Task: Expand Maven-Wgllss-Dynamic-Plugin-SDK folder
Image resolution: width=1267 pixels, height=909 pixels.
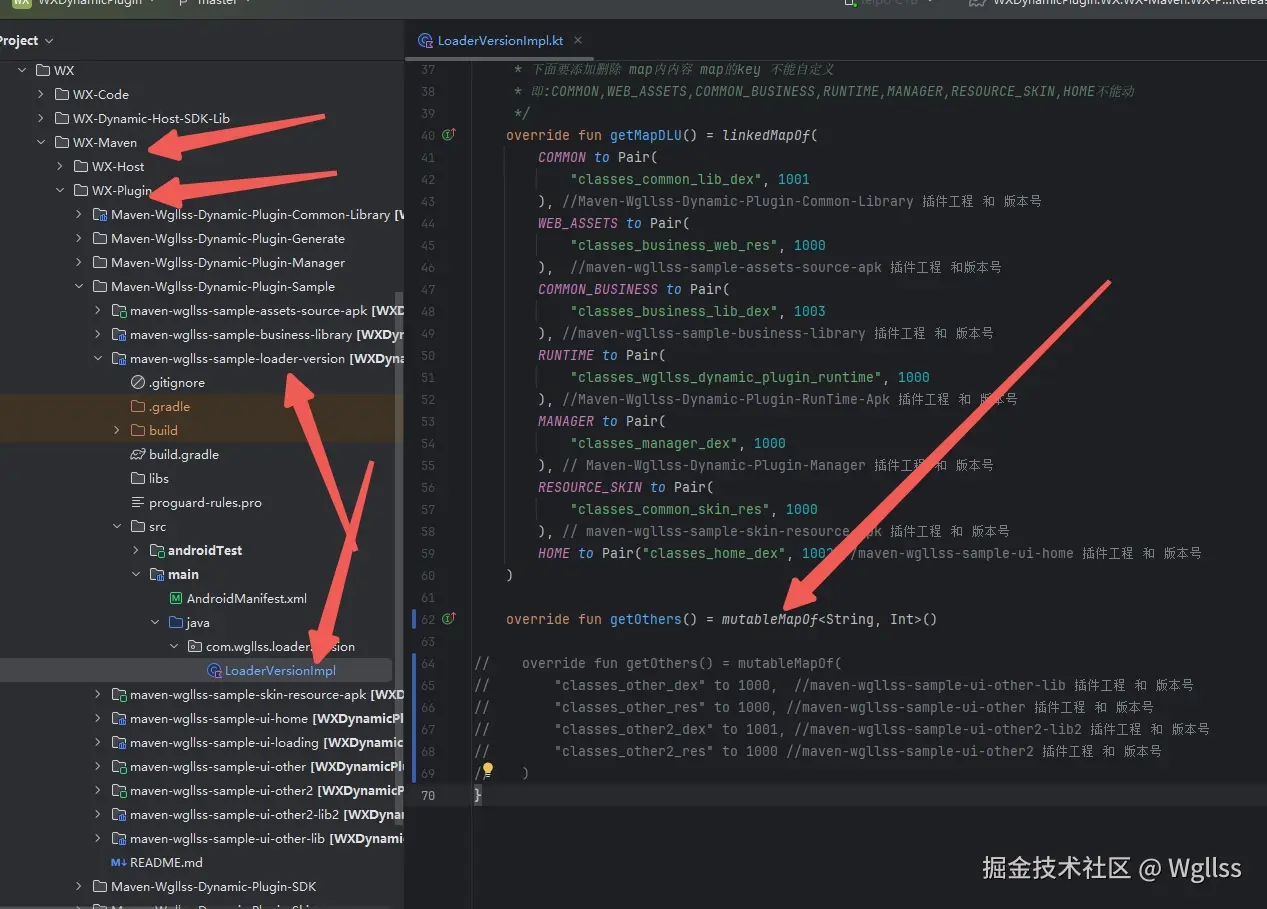Action: (x=79, y=887)
